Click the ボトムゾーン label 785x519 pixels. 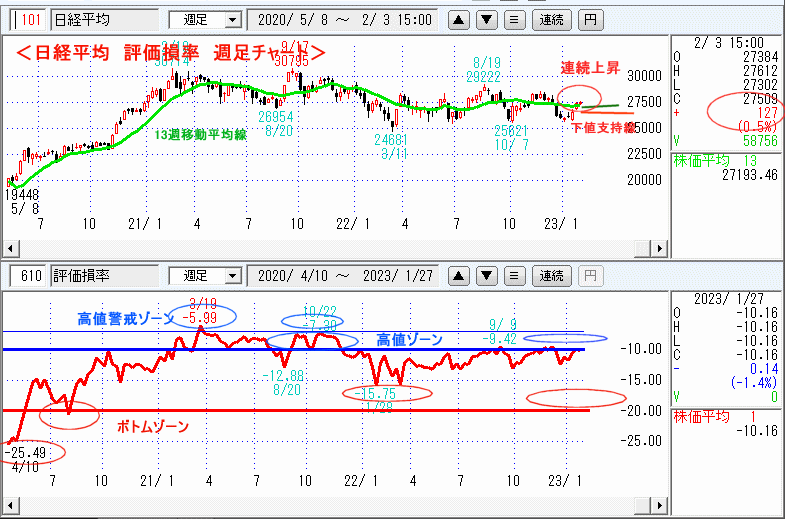coord(153,427)
